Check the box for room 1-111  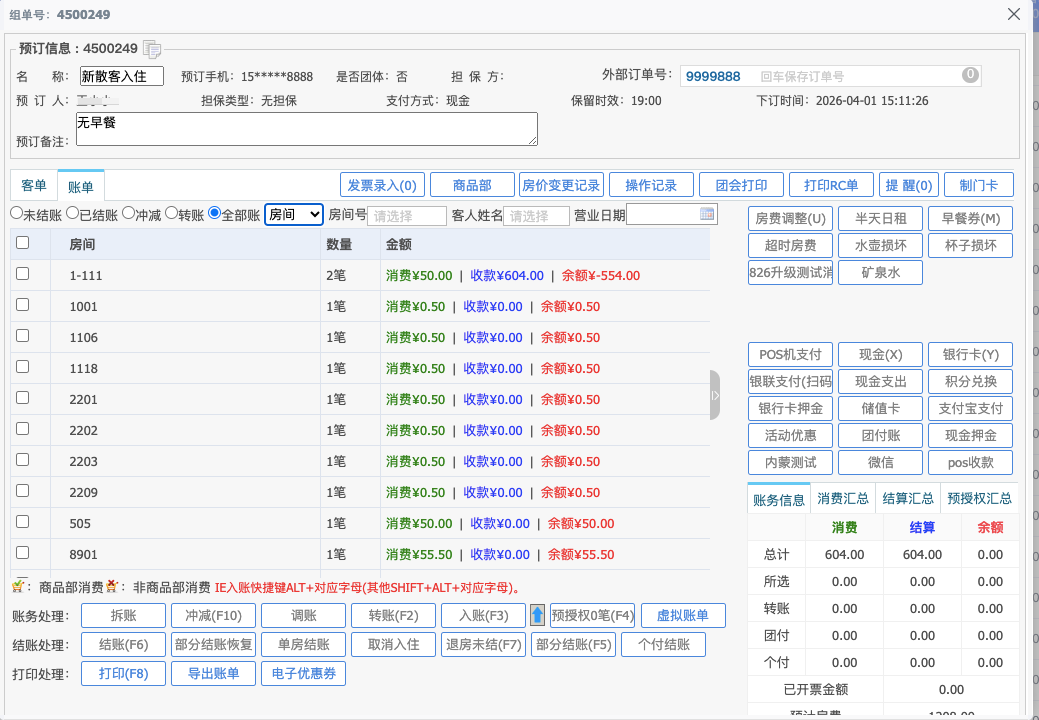(x=23, y=274)
